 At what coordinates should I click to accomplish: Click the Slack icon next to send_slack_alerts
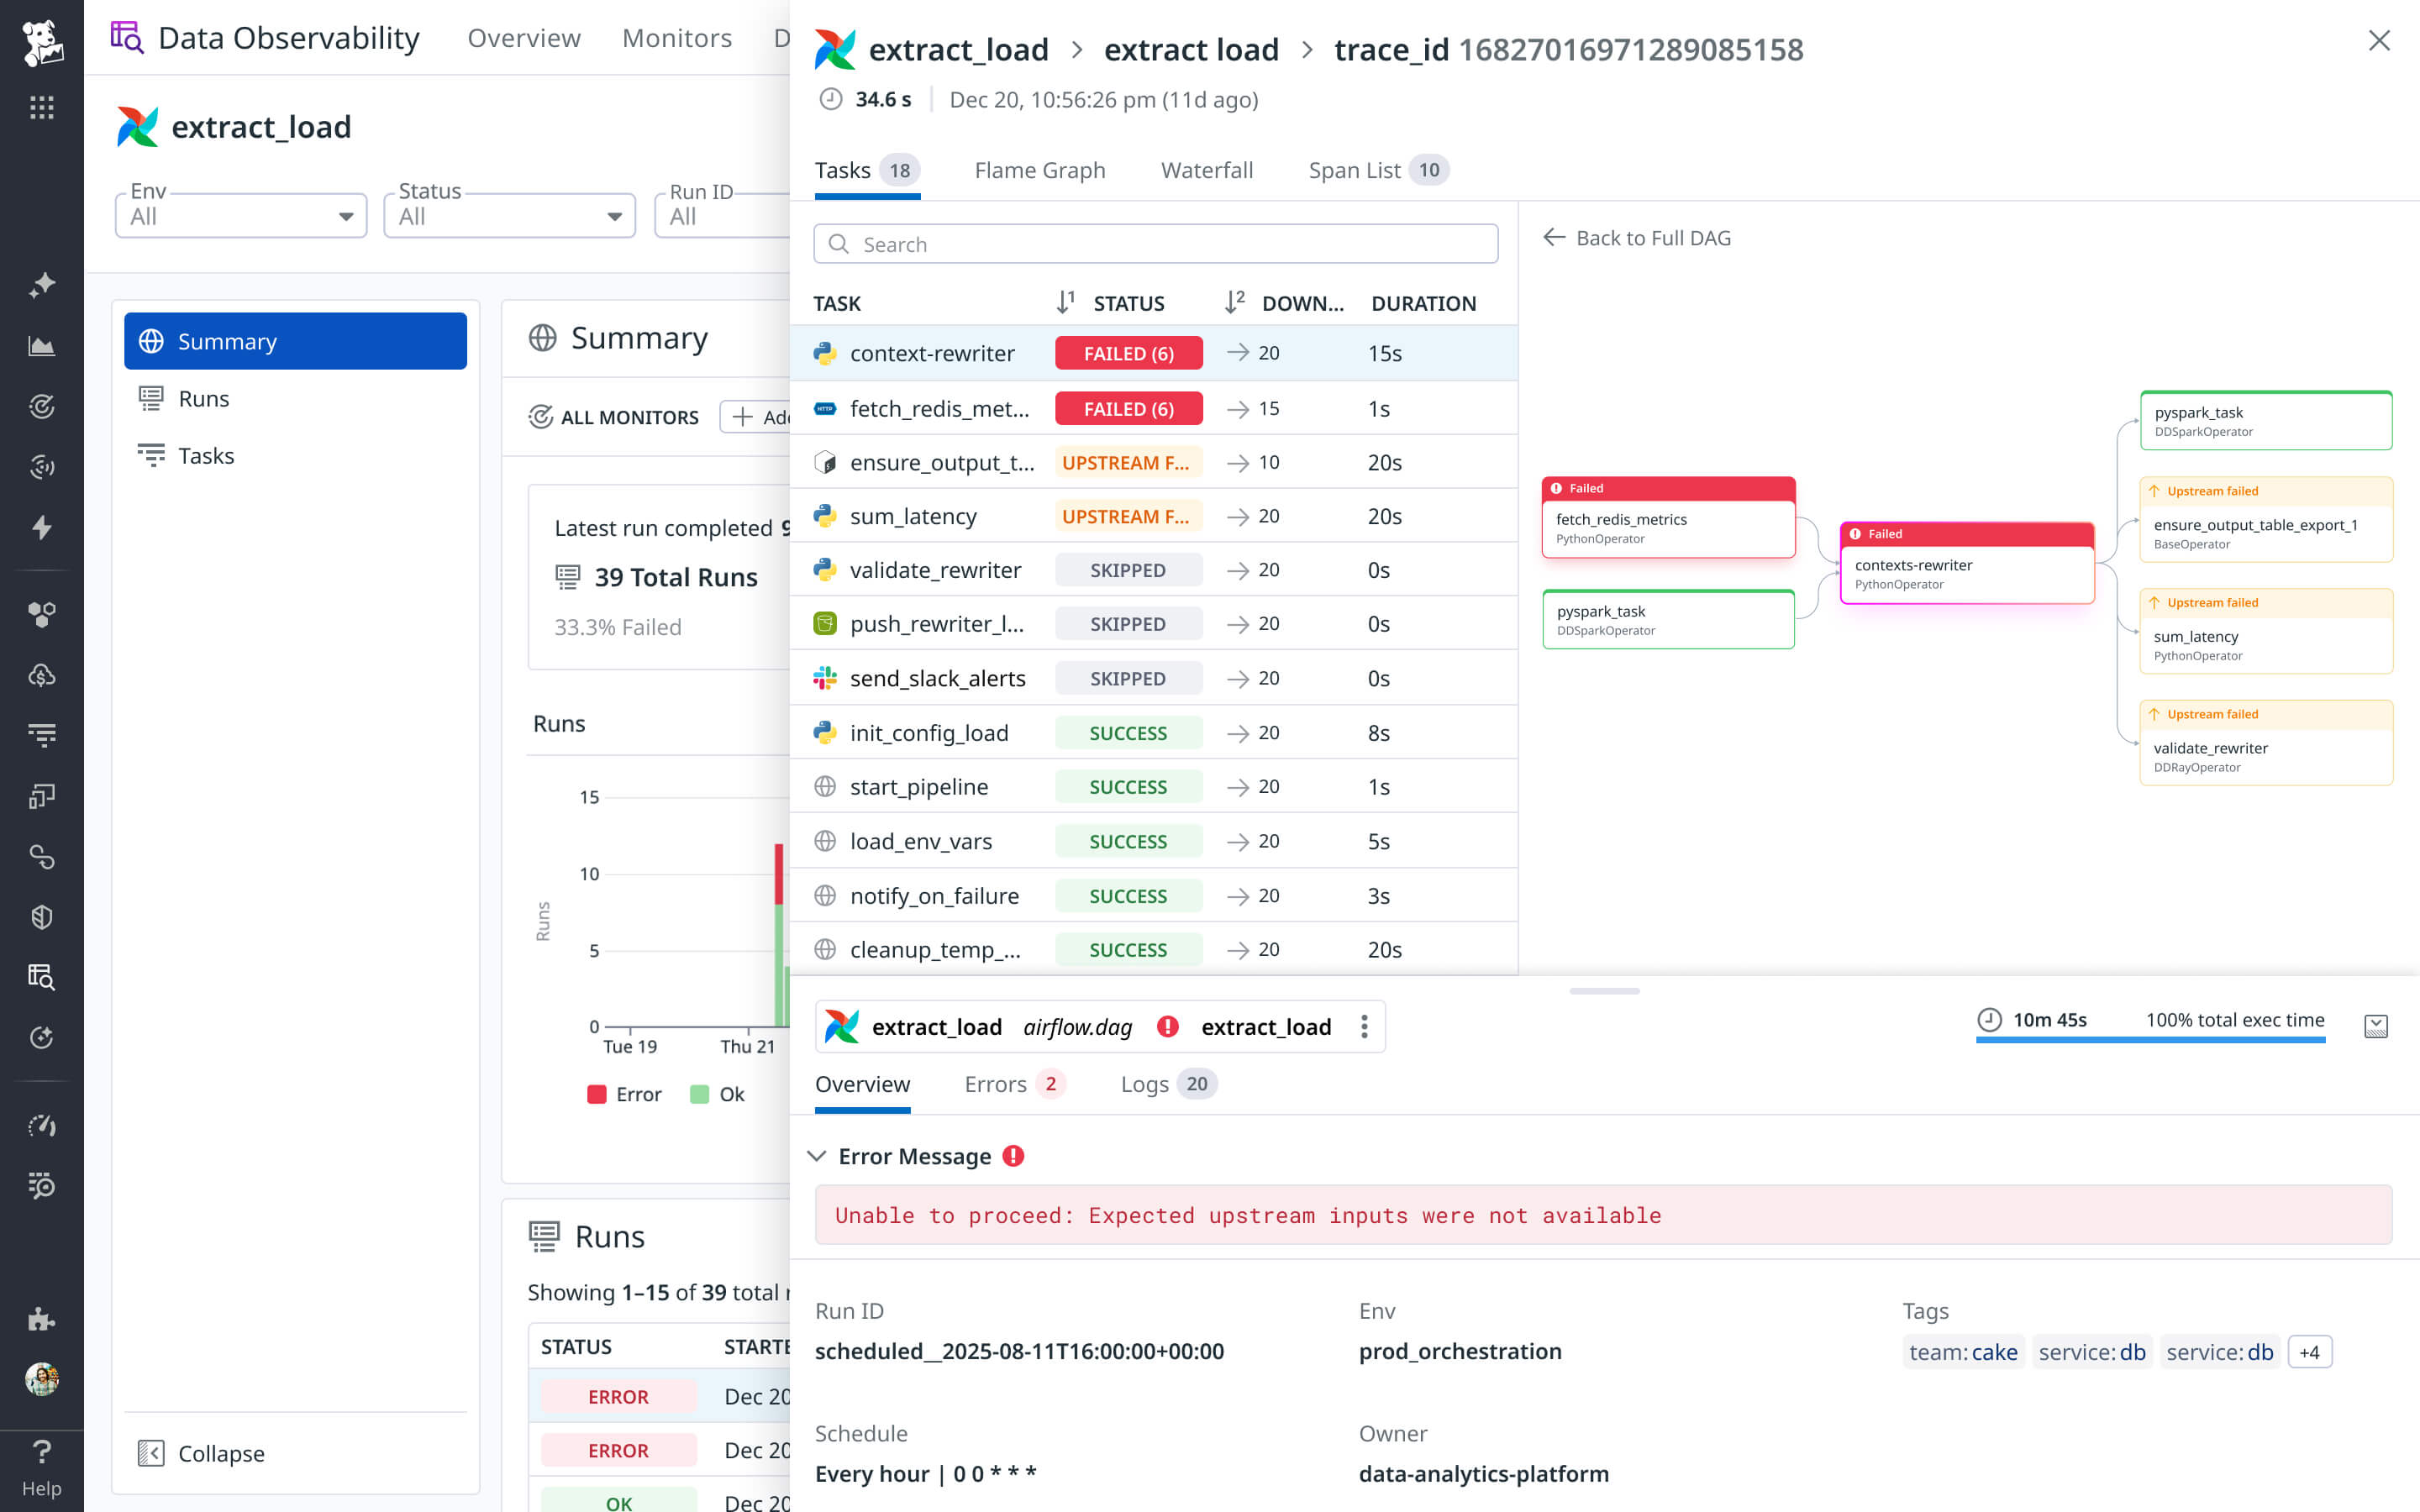[x=824, y=678]
